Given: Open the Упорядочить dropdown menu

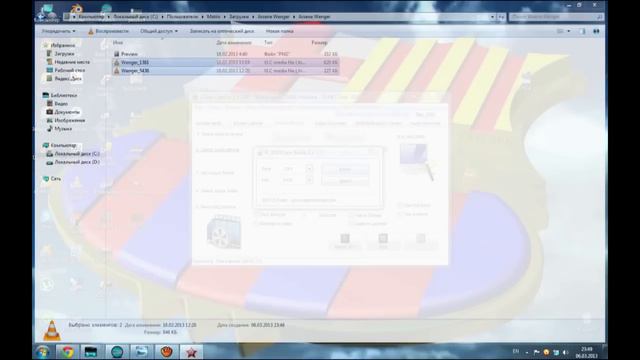Looking at the screenshot, I should [58, 31].
